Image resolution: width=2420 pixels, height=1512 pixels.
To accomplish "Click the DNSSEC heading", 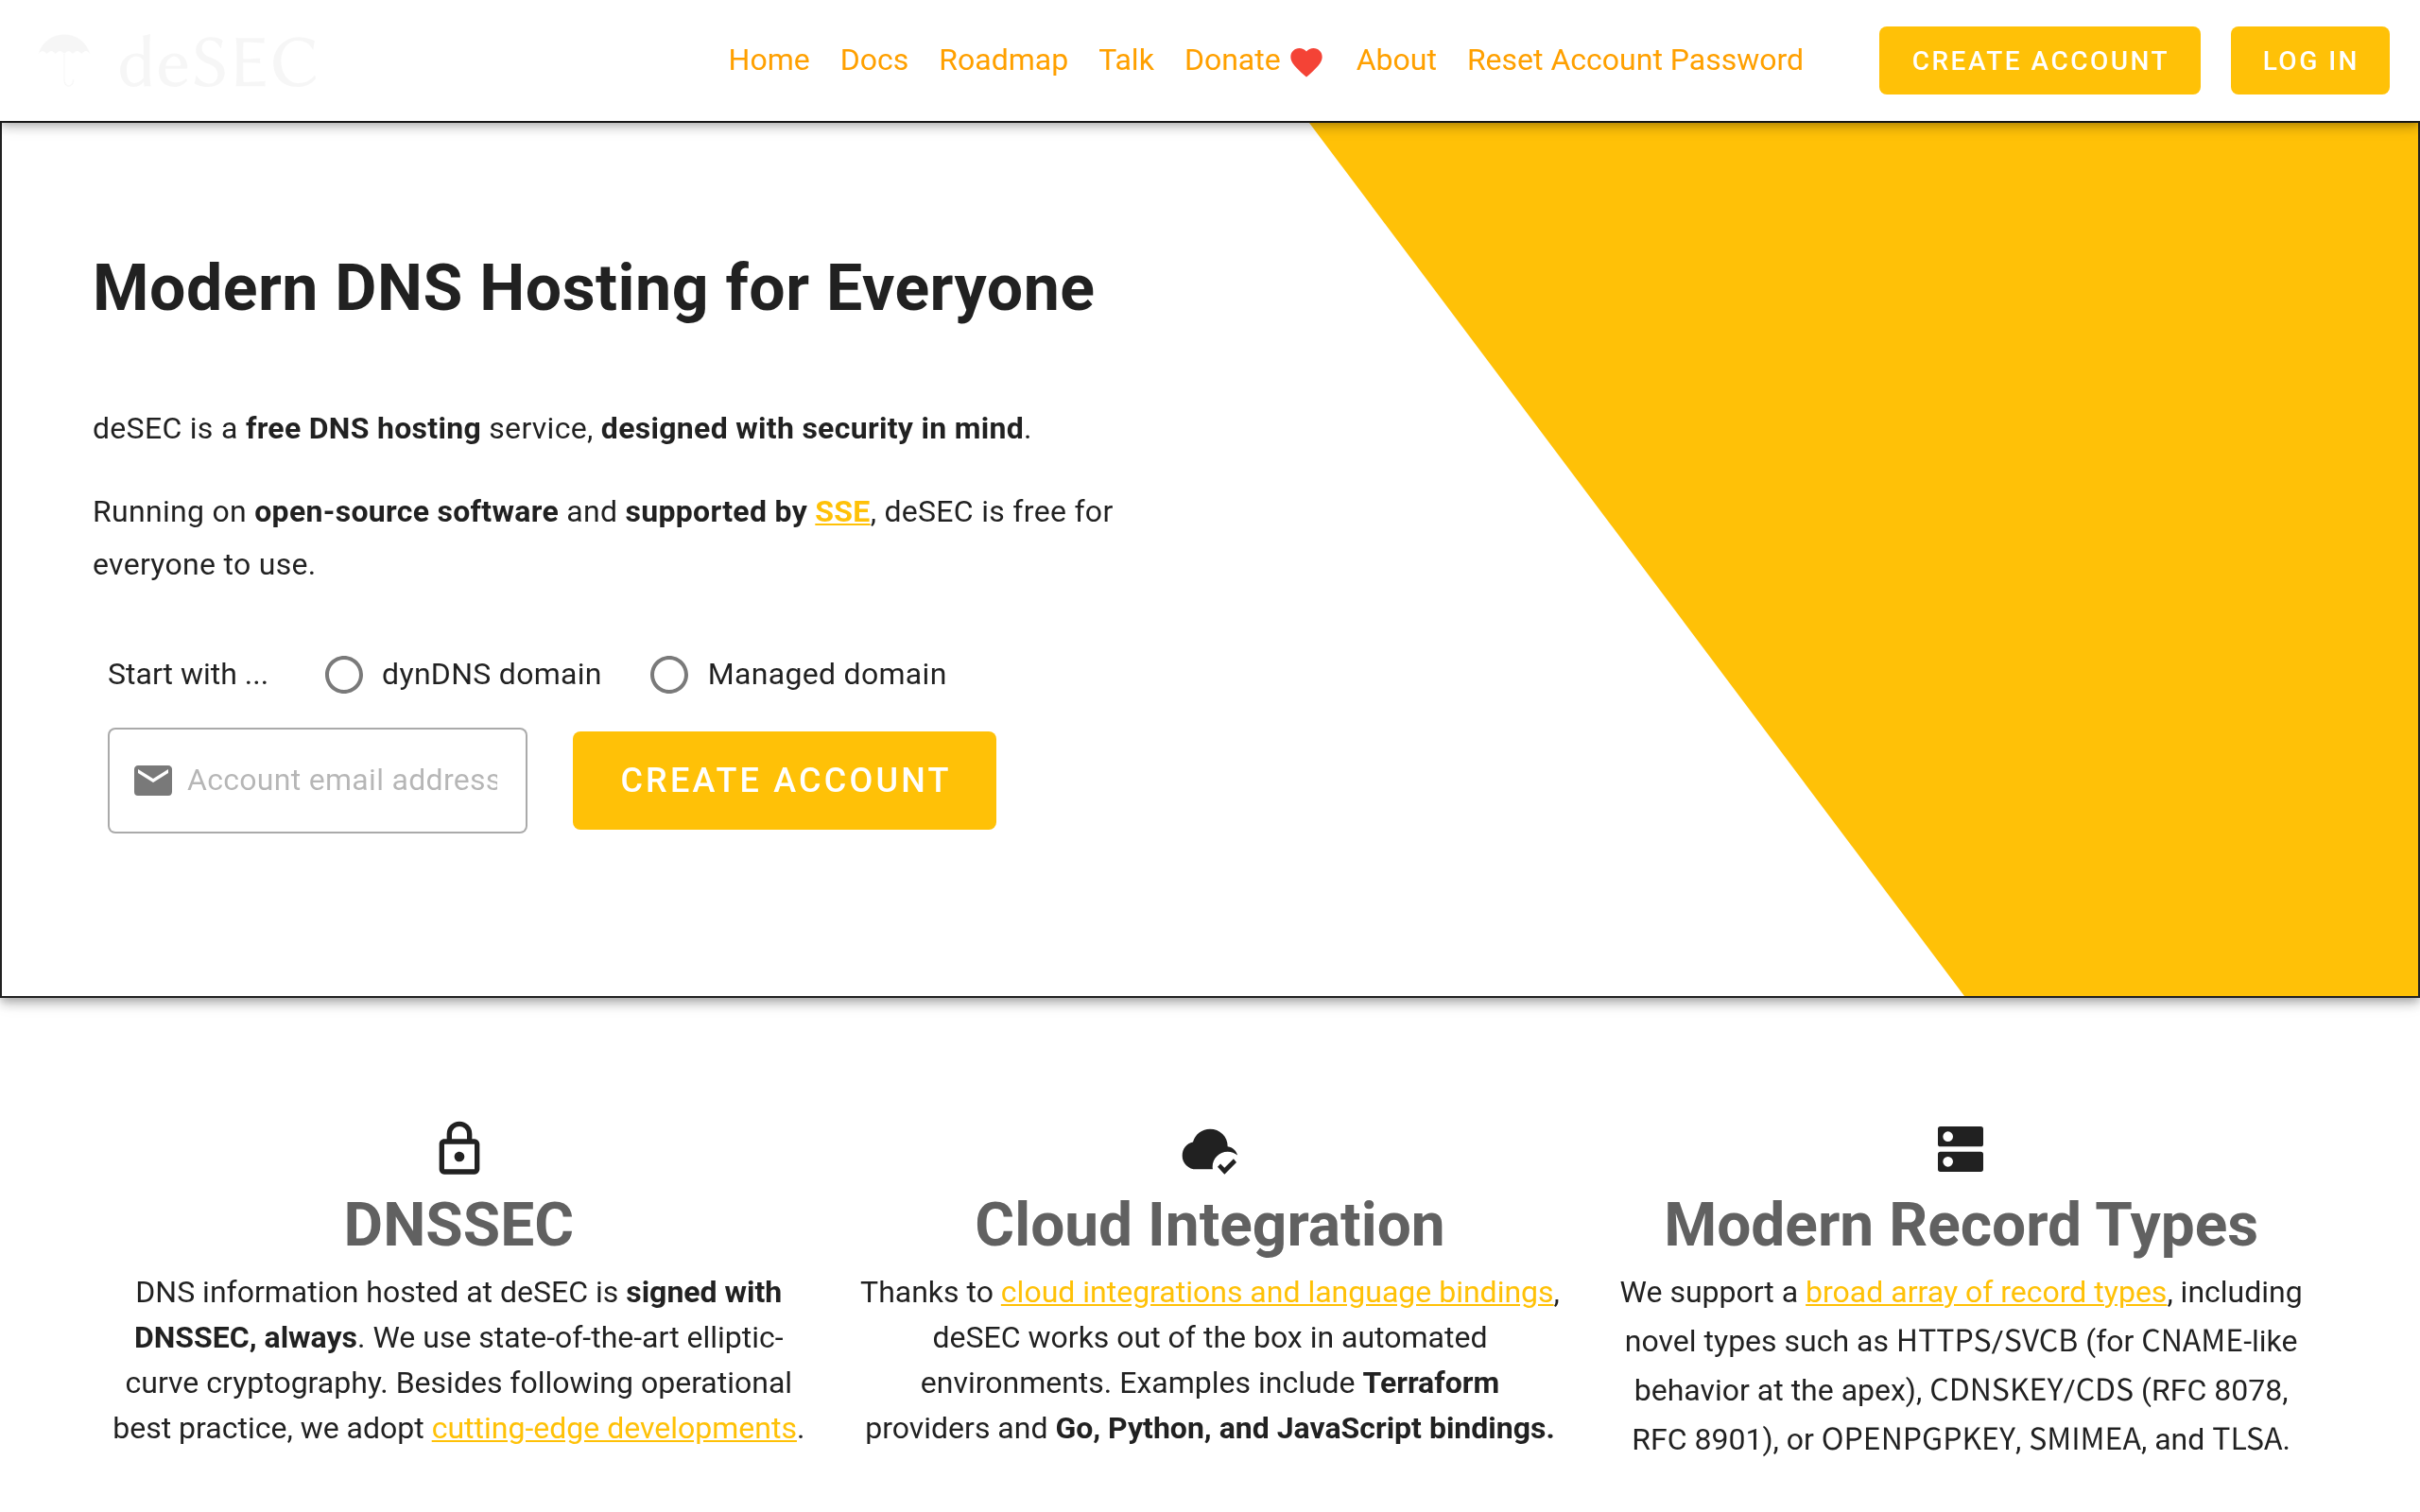I will click(x=459, y=1225).
